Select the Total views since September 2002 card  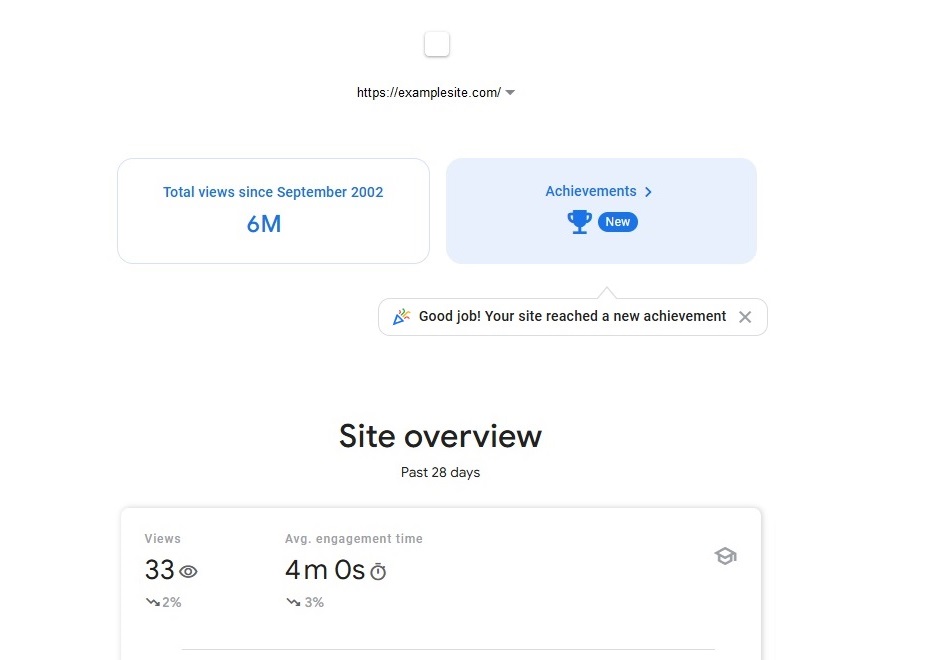[273, 210]
